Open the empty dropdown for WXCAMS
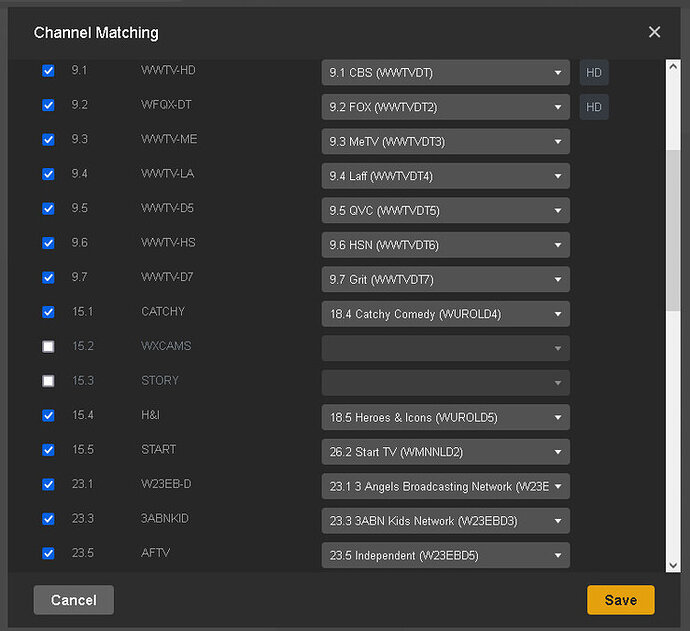This screenshot has height=631, width=690. (446, 349)
